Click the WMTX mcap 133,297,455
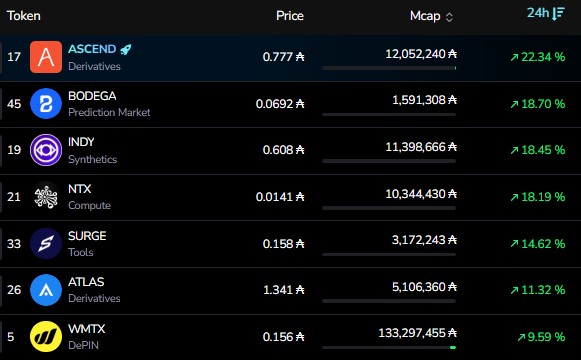The image size is (581, 360). pos(418,333)
